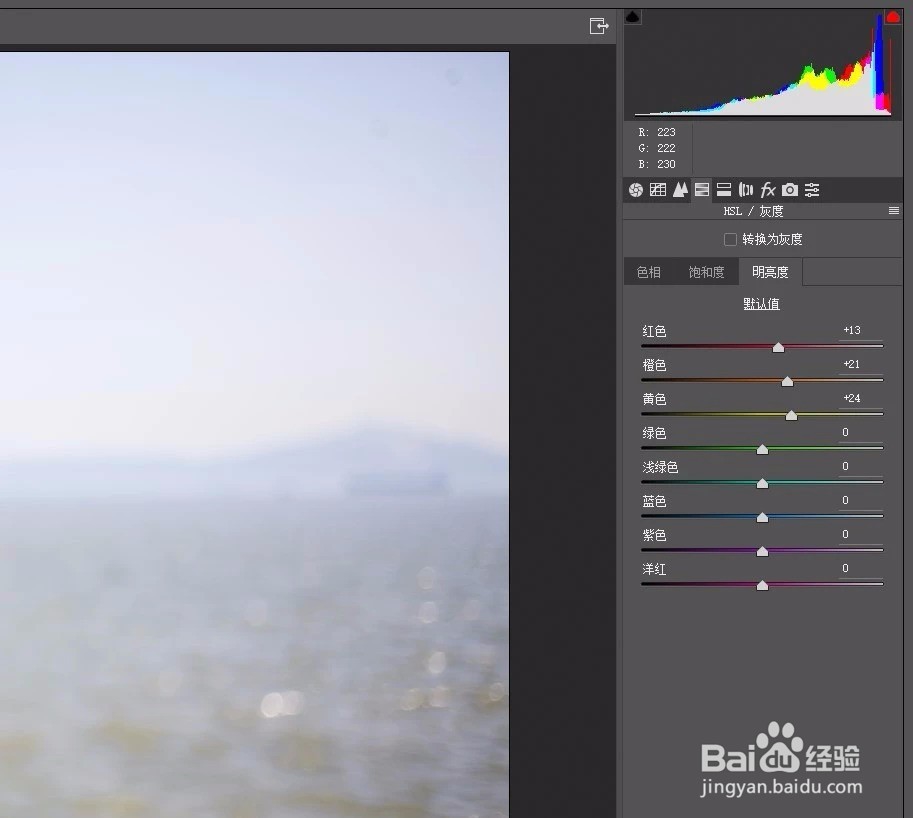Image resolution: width=913 pixels, height=818 pixels.
Task: Click the G: 222 readout
Action: click(x=657, y=148)
